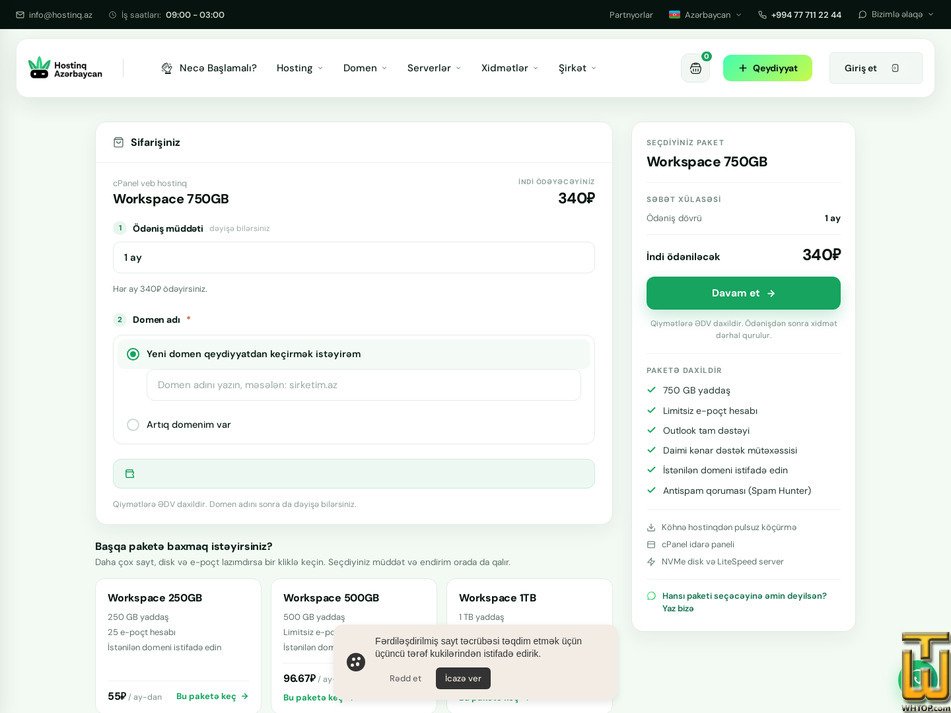
Task: Expand the Domen menu
Action: (x=365, y=68)
